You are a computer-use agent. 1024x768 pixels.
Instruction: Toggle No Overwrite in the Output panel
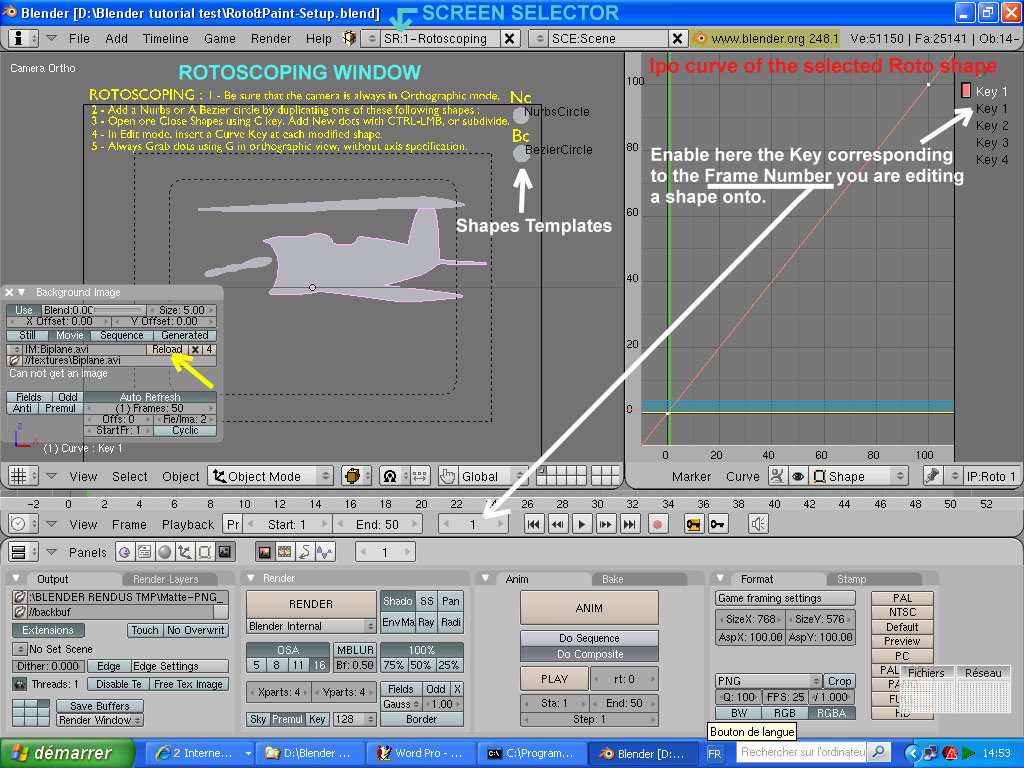[x=196, y=630]
